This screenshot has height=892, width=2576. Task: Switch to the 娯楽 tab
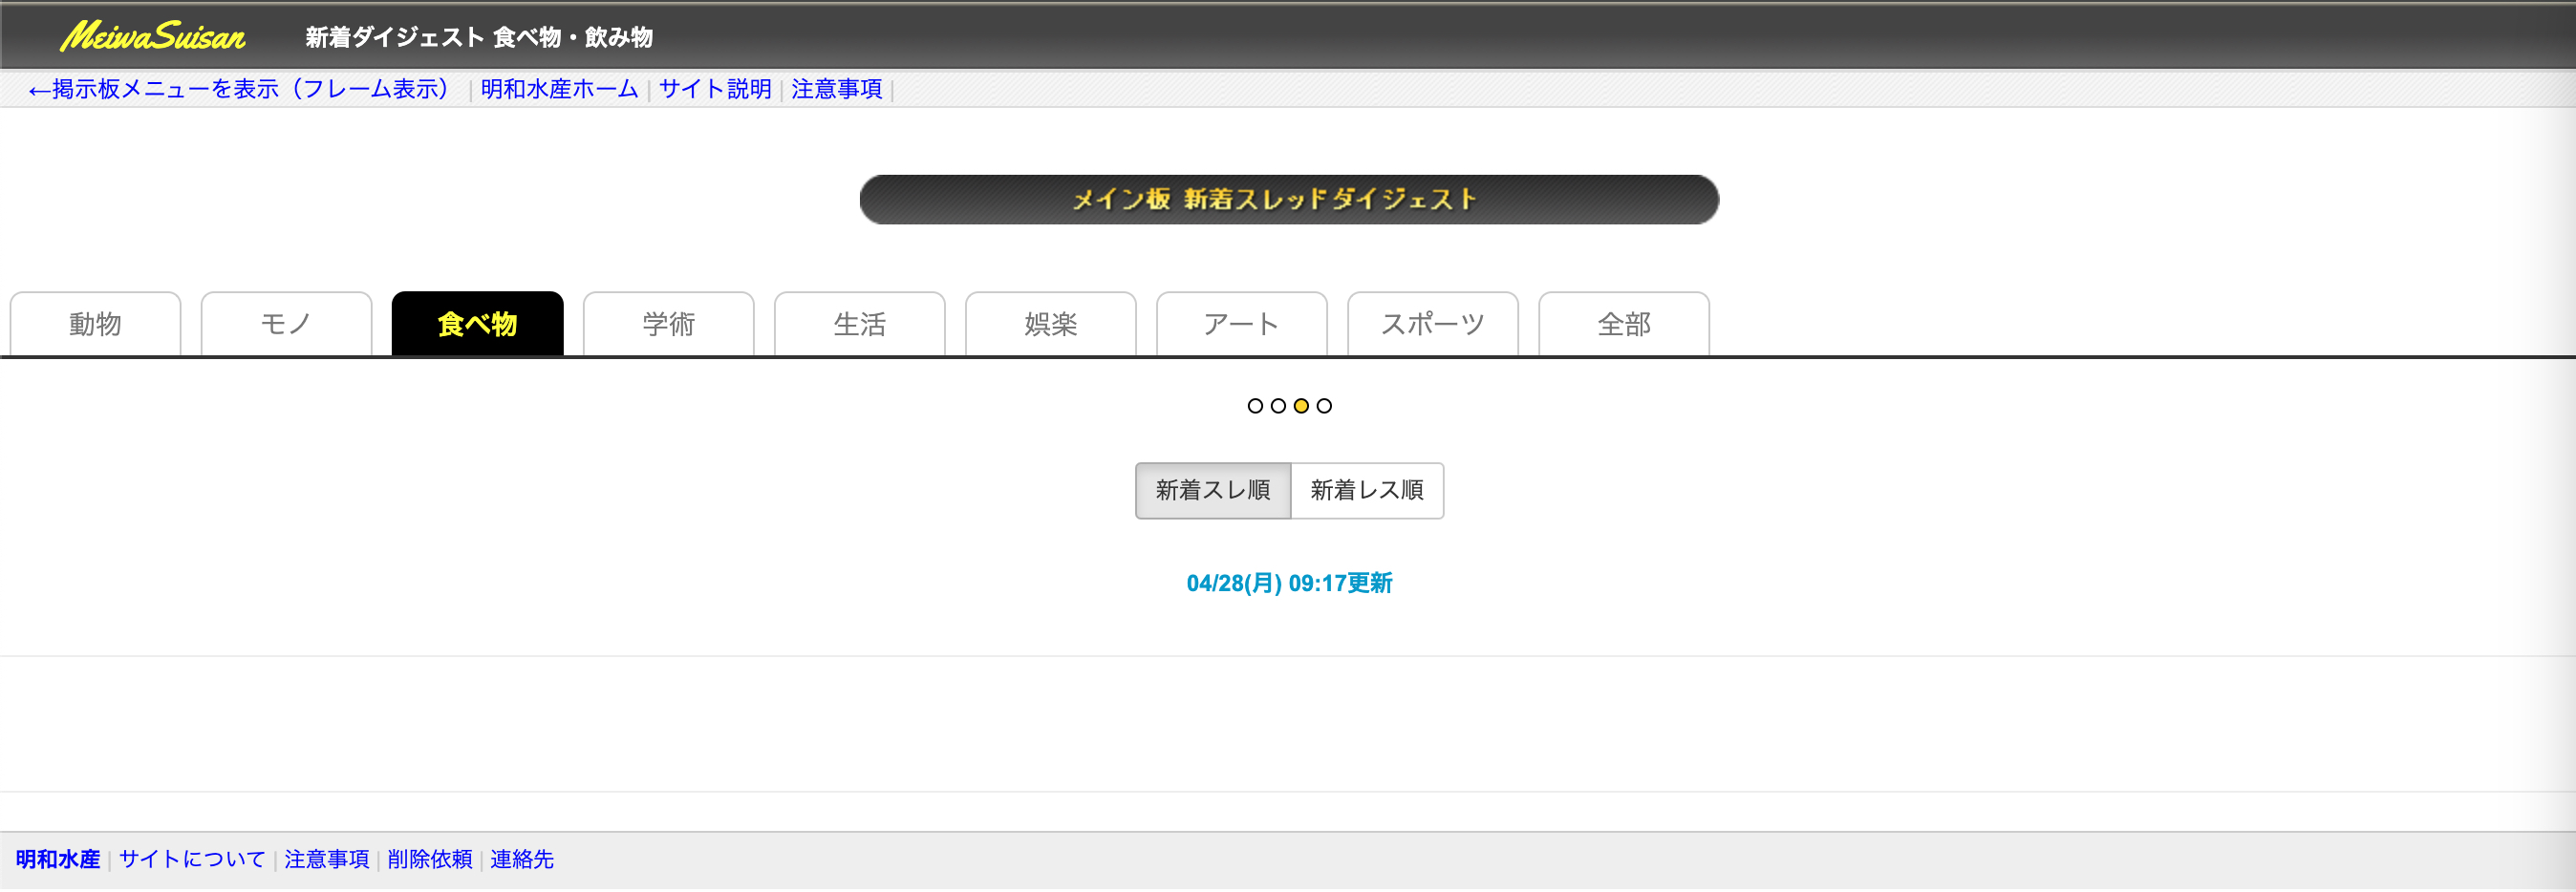1051,324
